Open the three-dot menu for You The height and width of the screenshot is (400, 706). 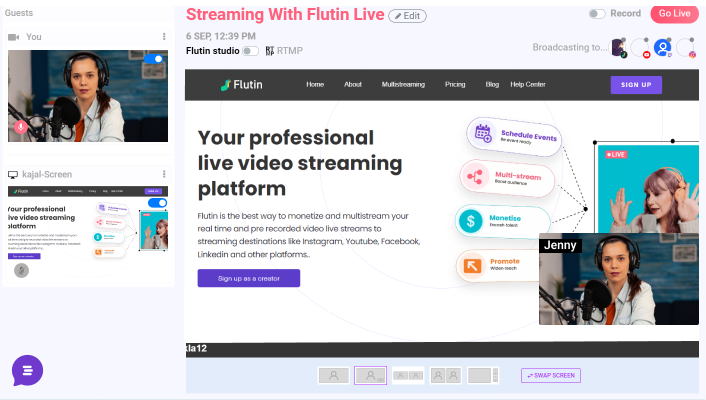164,36
